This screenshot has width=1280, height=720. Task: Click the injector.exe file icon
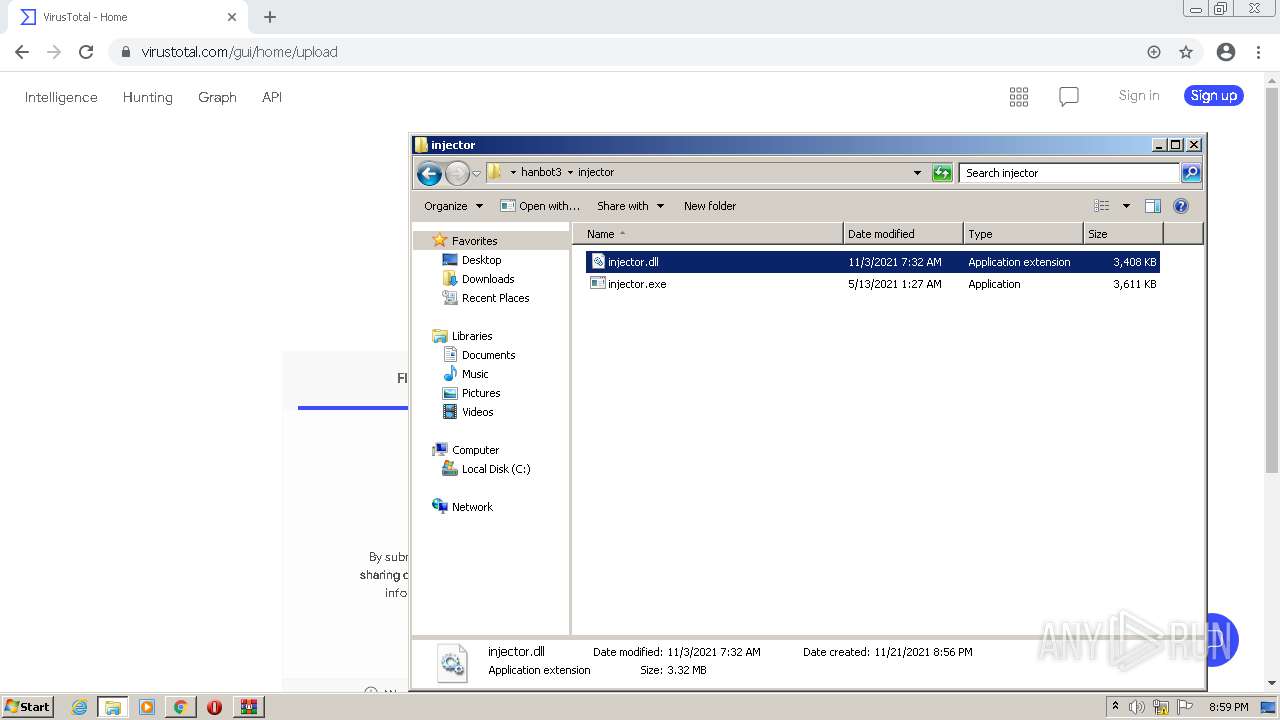(598, 284)
